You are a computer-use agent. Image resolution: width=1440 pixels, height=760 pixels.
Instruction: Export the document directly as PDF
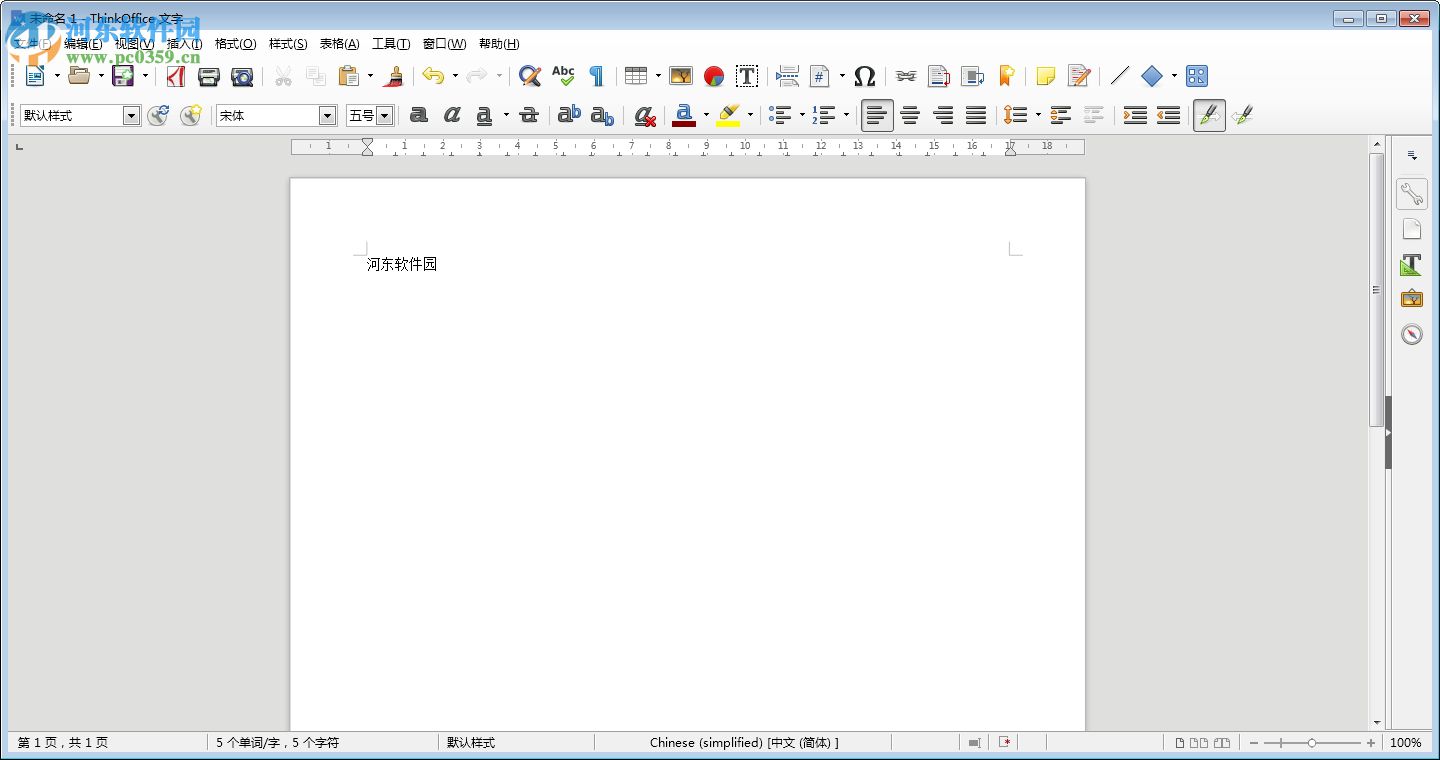pos(176,76)
